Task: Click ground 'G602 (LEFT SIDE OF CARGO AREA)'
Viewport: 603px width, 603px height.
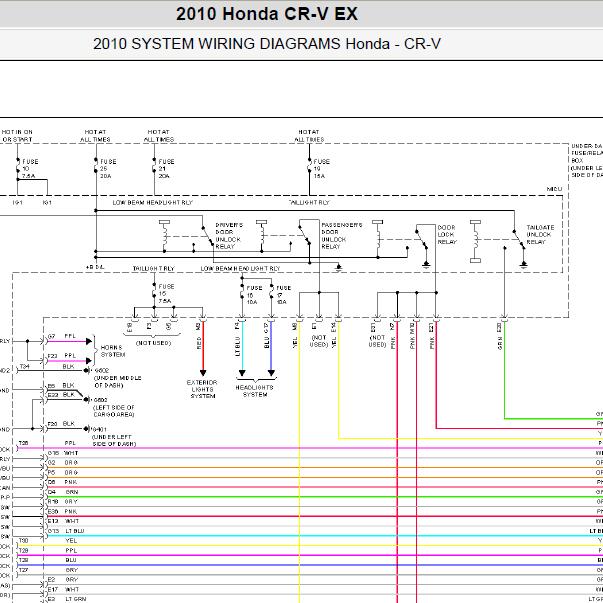Action: 114,407
